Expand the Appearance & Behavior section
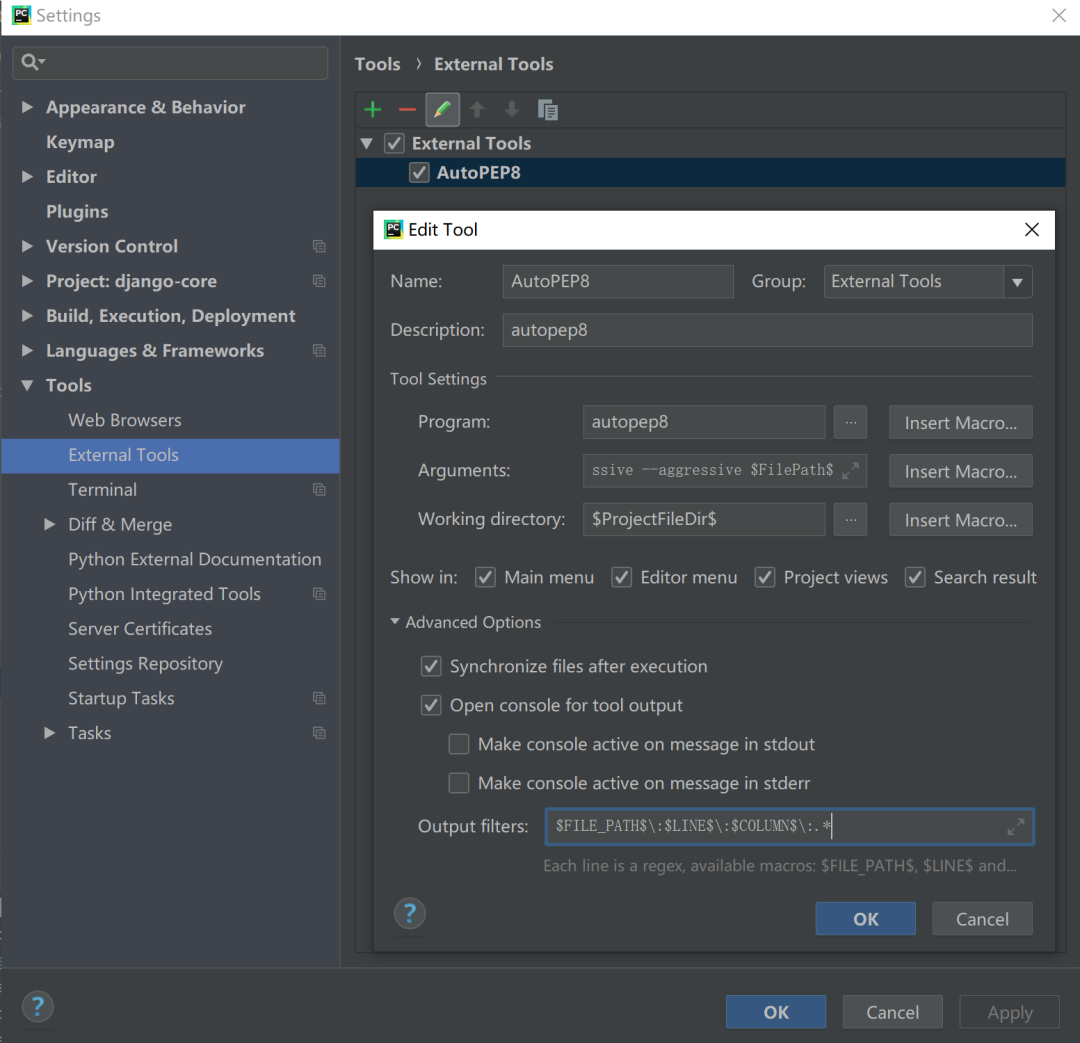Viewport: 1080px width, 1043px height. pos(27,107)
